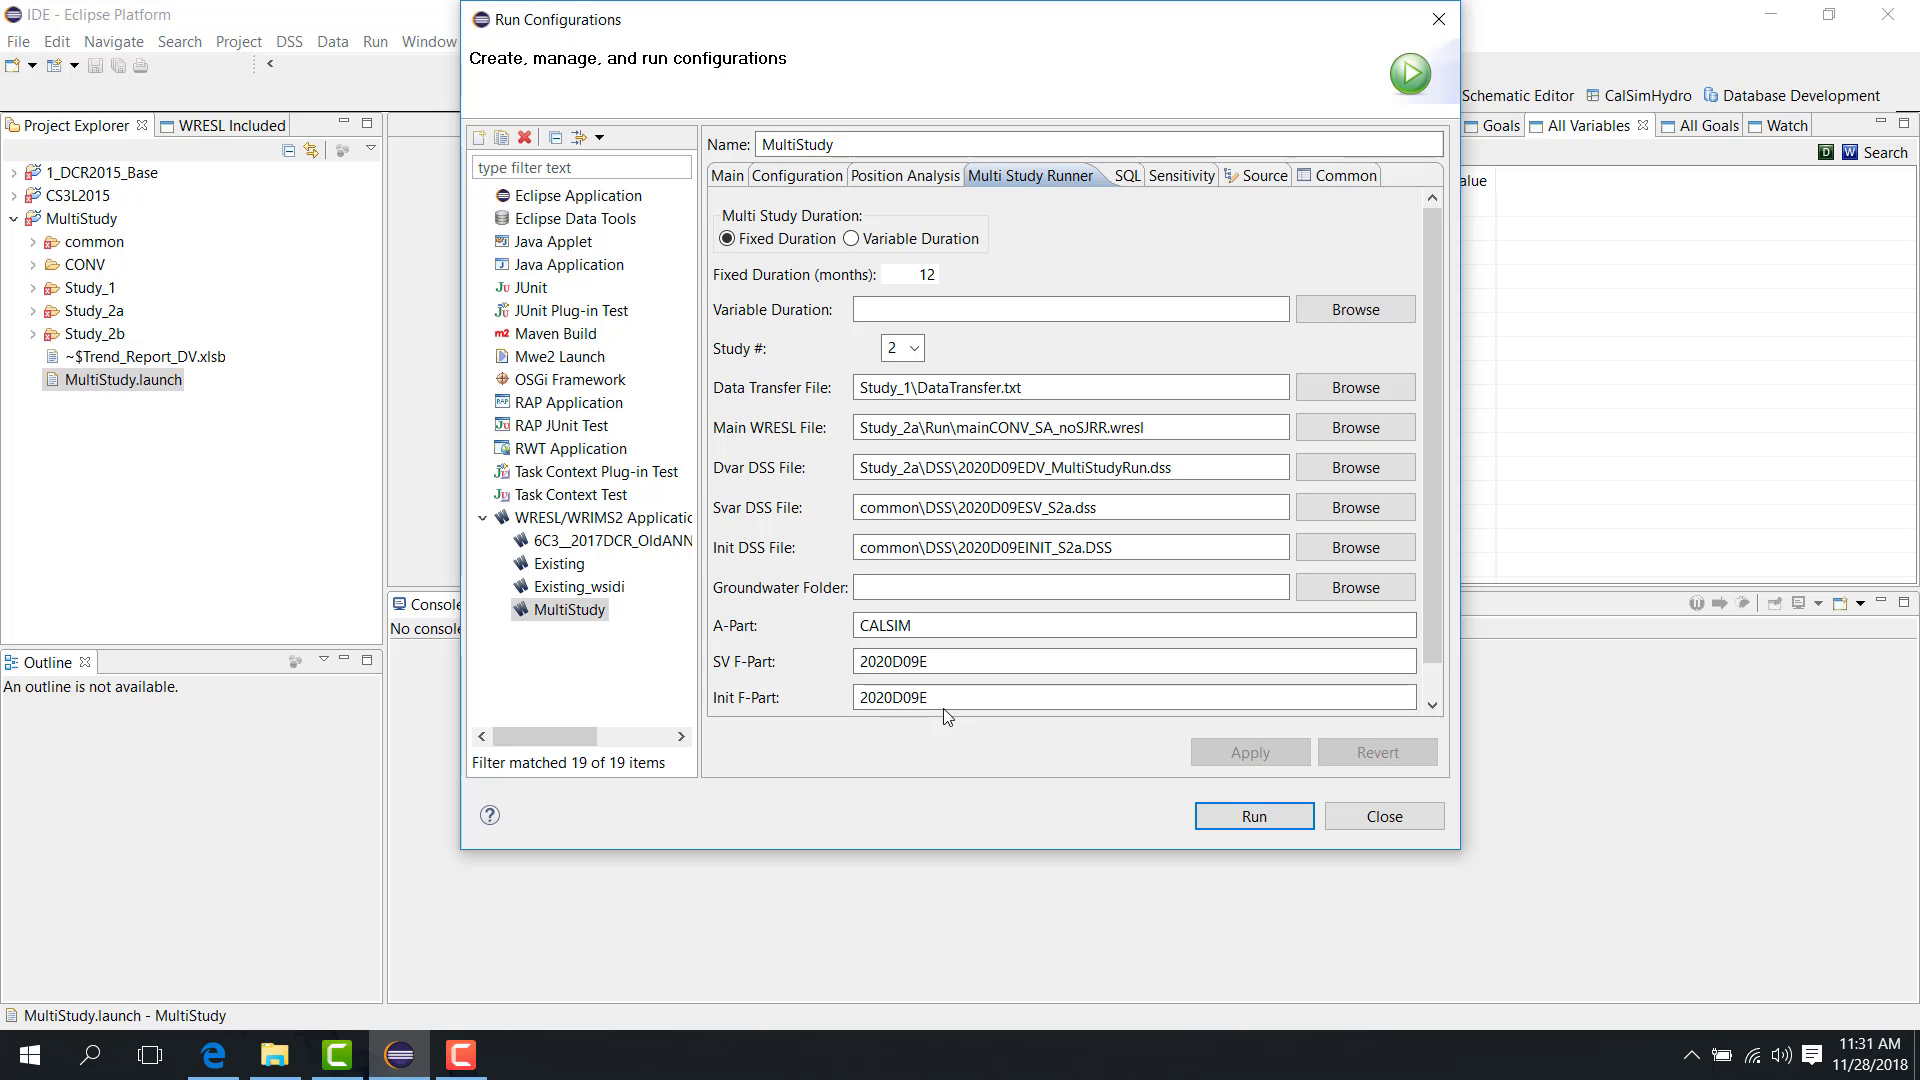Open Database Development perspective
1920x1080 pixels.
point(1791,95)
